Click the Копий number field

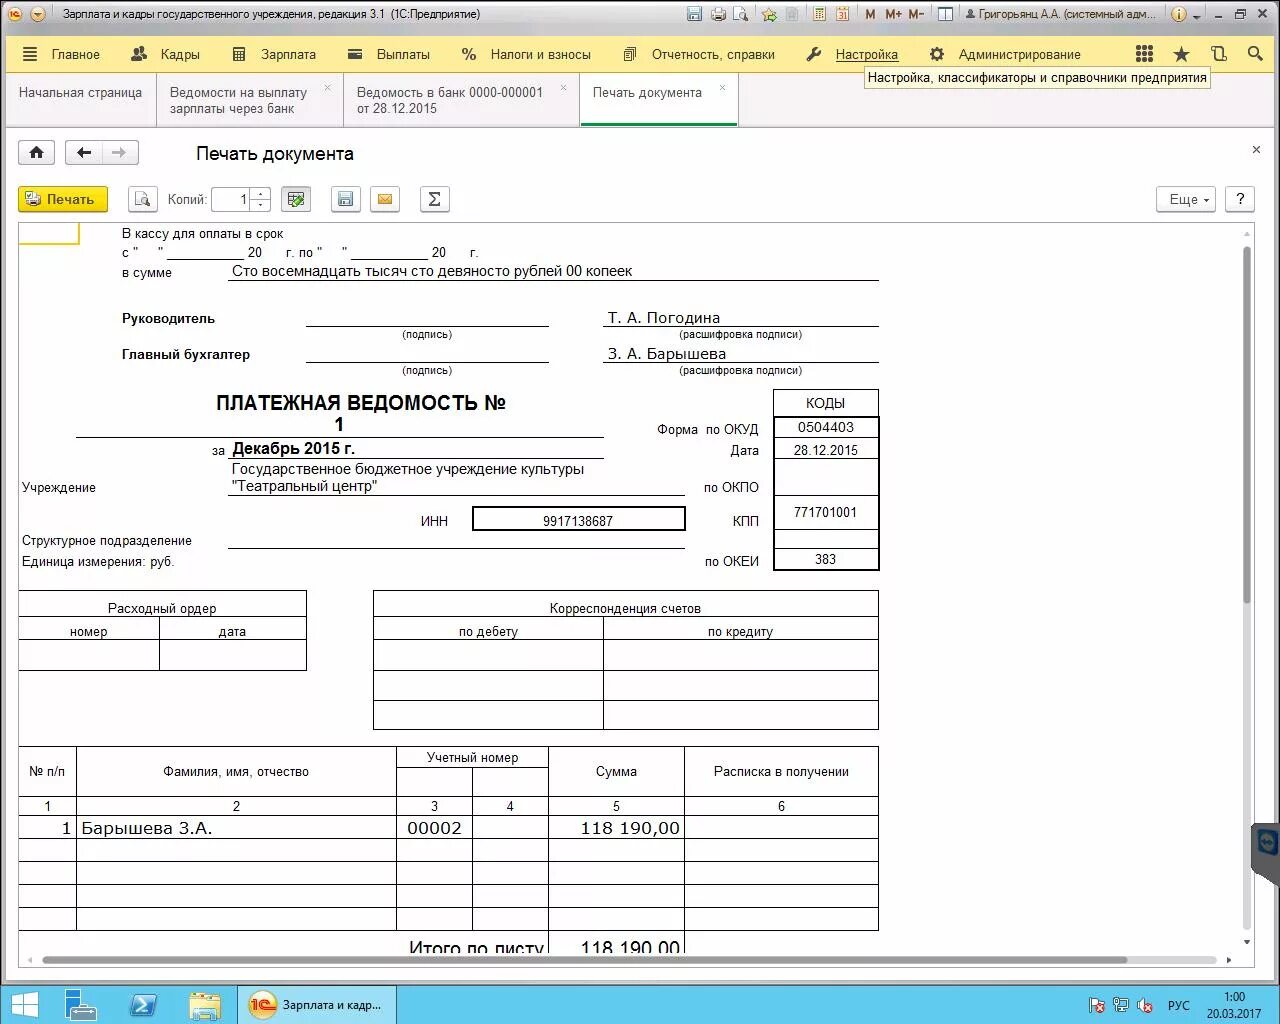(x=231, y=199)
